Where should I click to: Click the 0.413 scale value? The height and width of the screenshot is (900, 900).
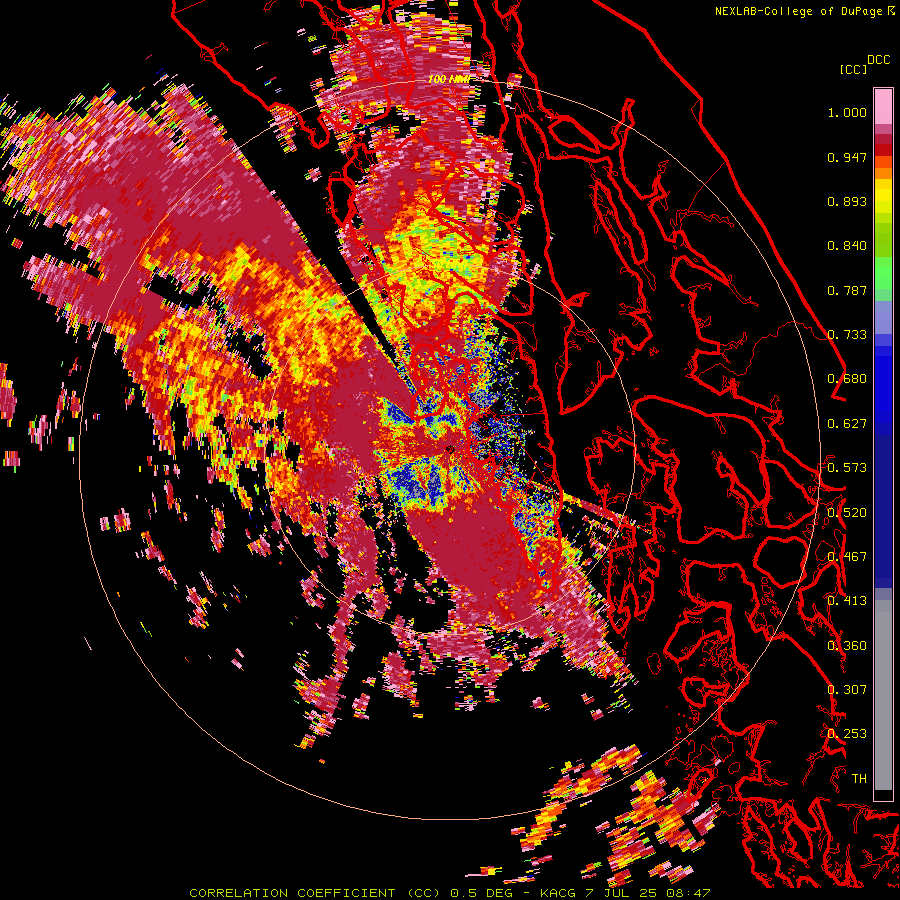coord(847,601)
